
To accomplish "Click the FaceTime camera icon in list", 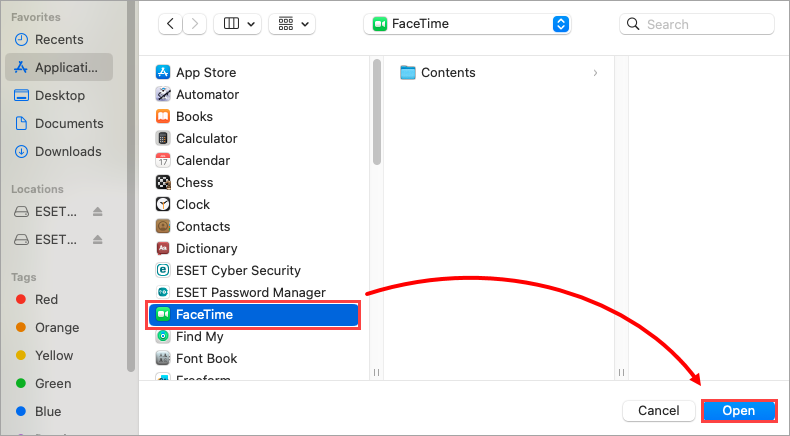I will (163, 315).
